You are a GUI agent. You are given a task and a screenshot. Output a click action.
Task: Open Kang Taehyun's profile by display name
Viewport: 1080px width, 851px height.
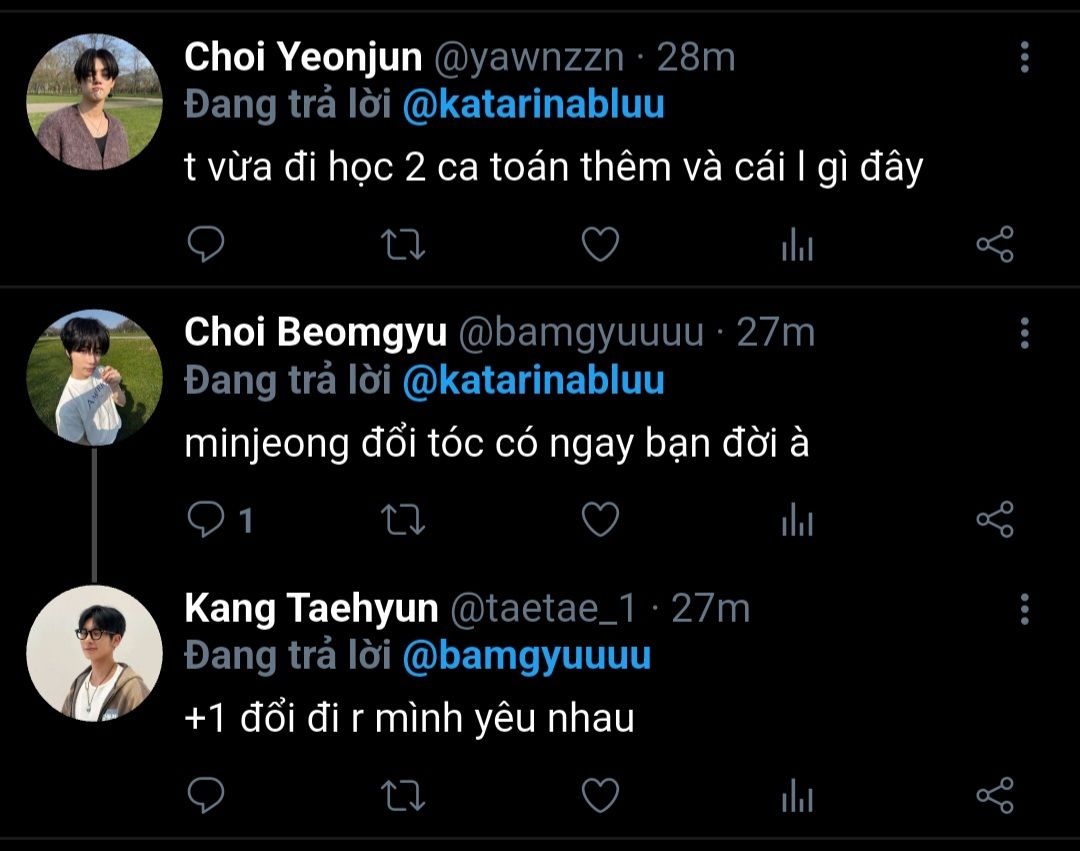(x=311, y=608)
